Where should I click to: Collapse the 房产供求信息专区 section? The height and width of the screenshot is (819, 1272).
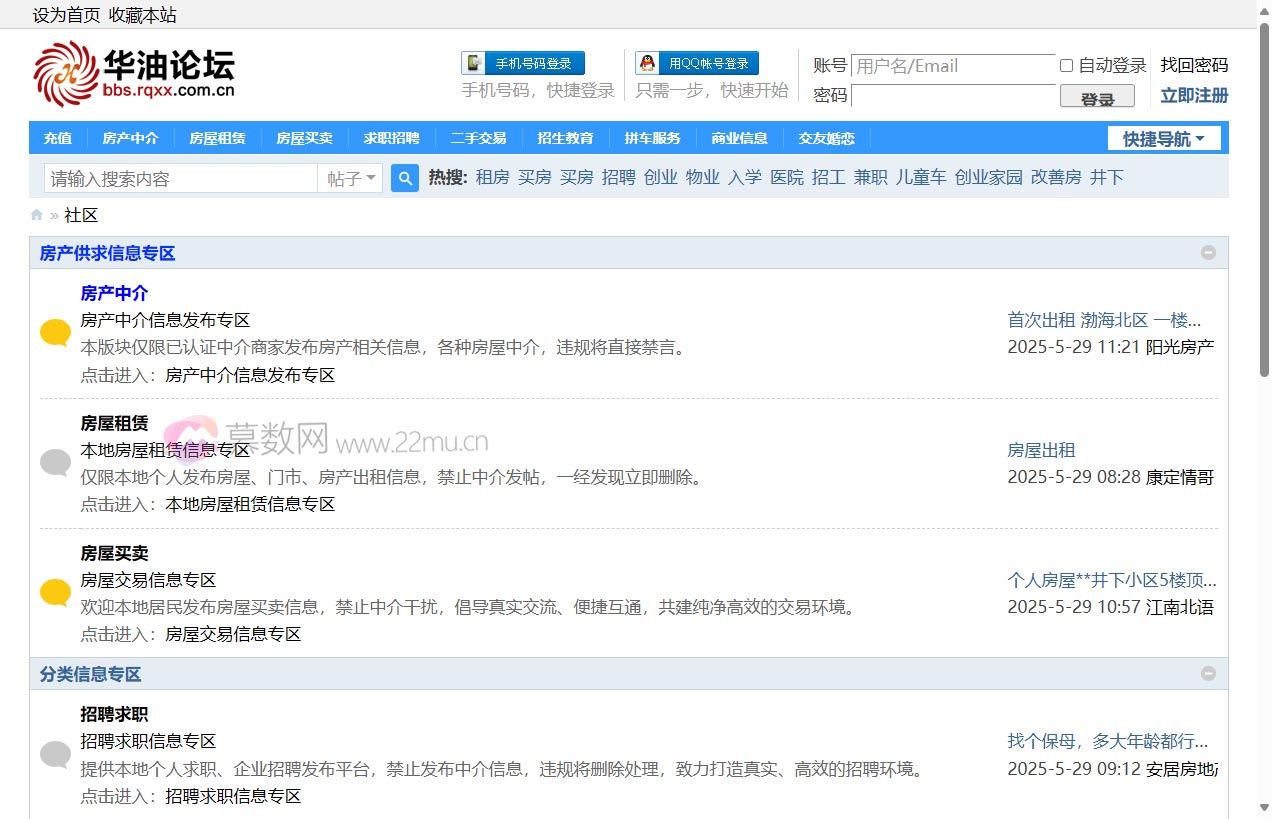point(1208,253)
